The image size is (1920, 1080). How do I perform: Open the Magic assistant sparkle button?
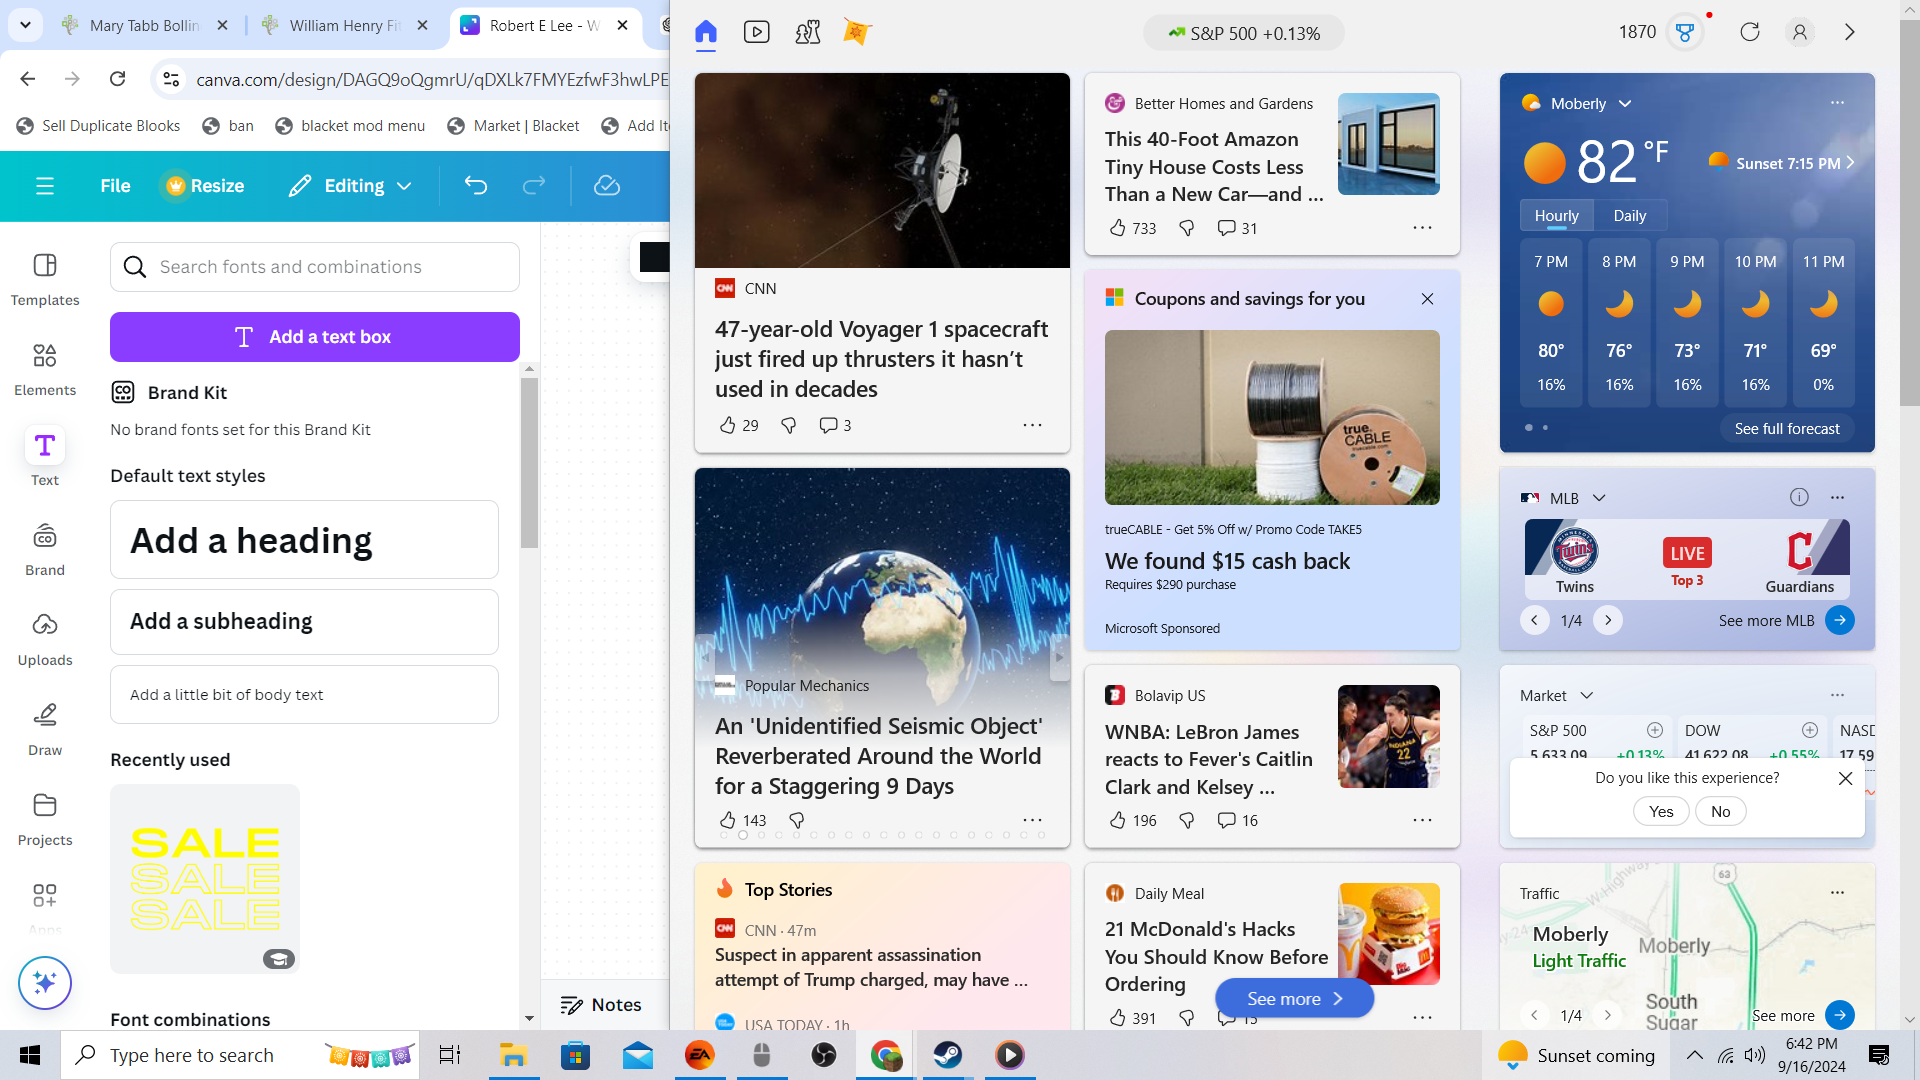[45, 983]
